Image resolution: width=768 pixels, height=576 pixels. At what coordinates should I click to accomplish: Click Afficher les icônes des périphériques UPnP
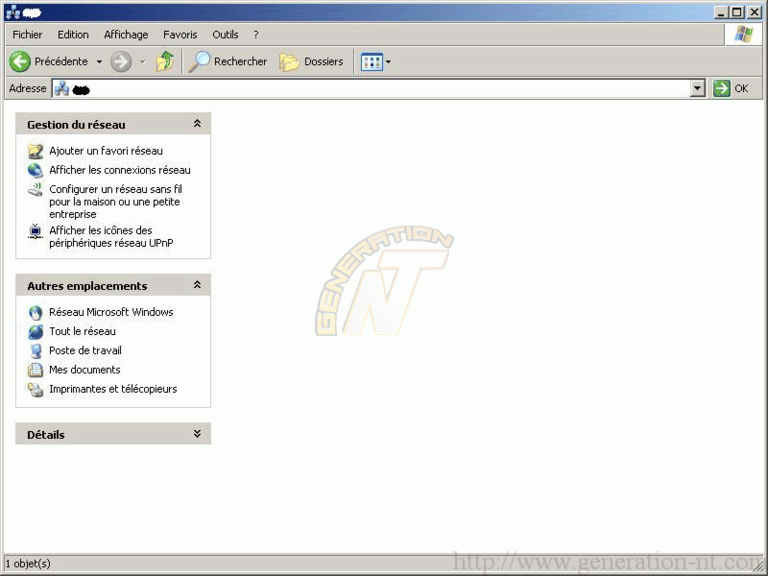coord(111,237)
